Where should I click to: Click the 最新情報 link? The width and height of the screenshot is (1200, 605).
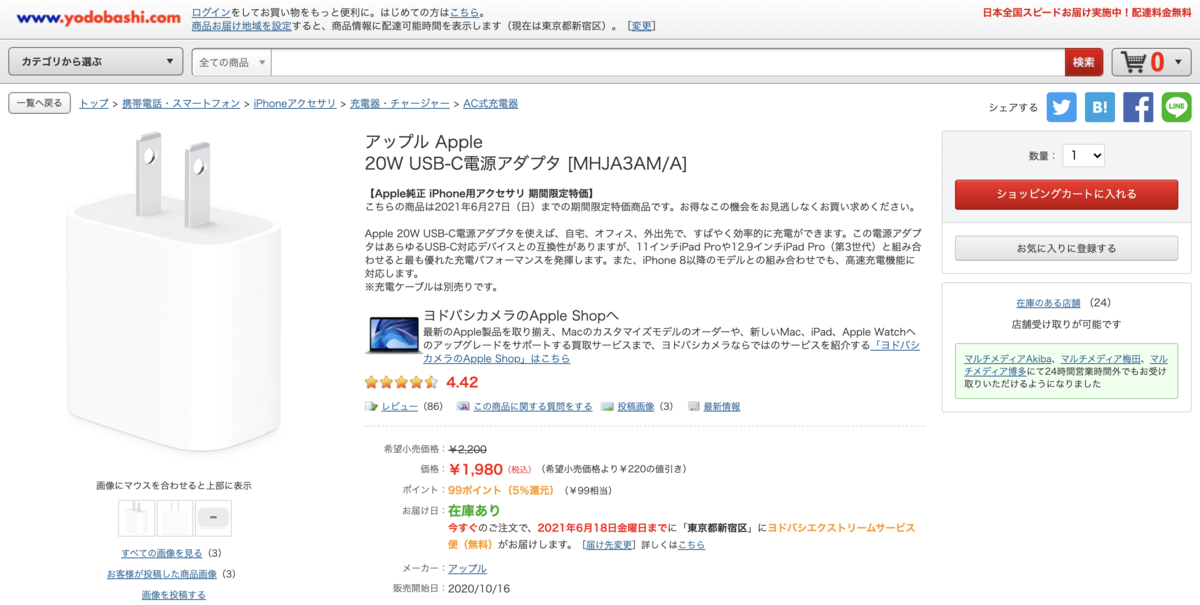point(722,407)
